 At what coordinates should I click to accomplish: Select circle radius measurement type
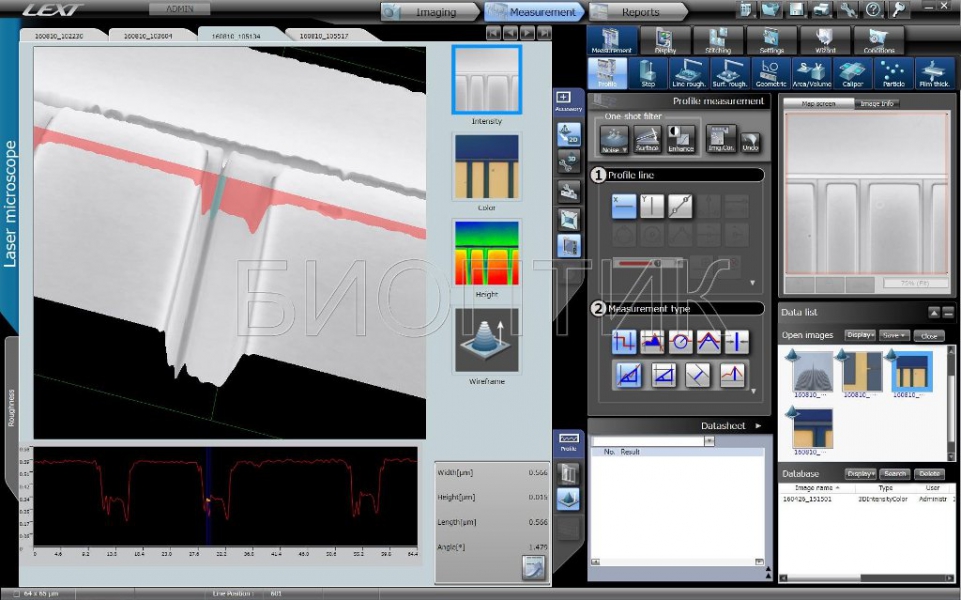coord(680,342)
